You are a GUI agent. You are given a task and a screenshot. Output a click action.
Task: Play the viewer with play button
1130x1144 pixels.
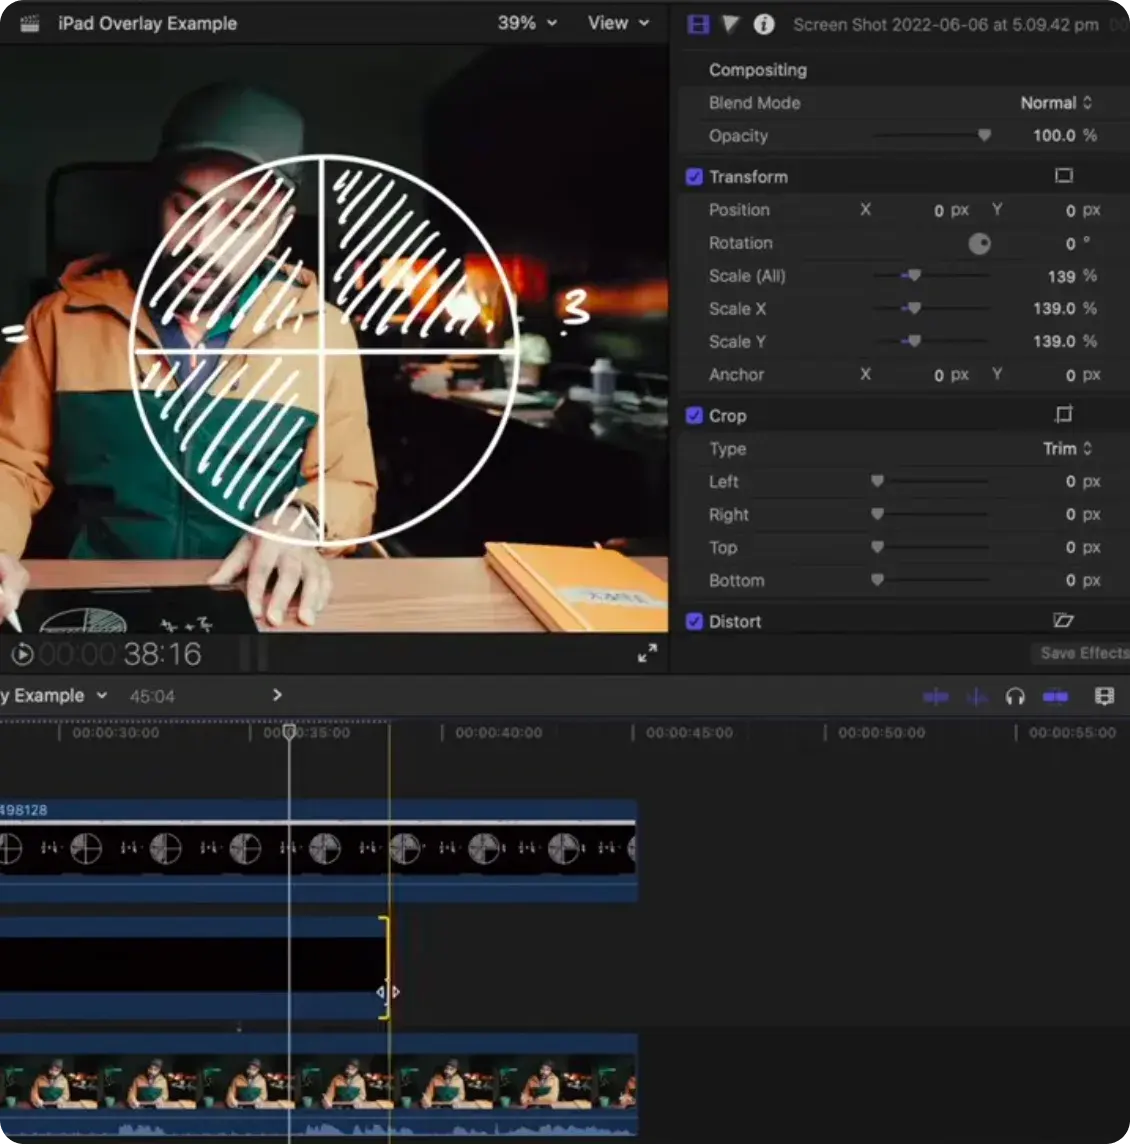pos(23,654)
